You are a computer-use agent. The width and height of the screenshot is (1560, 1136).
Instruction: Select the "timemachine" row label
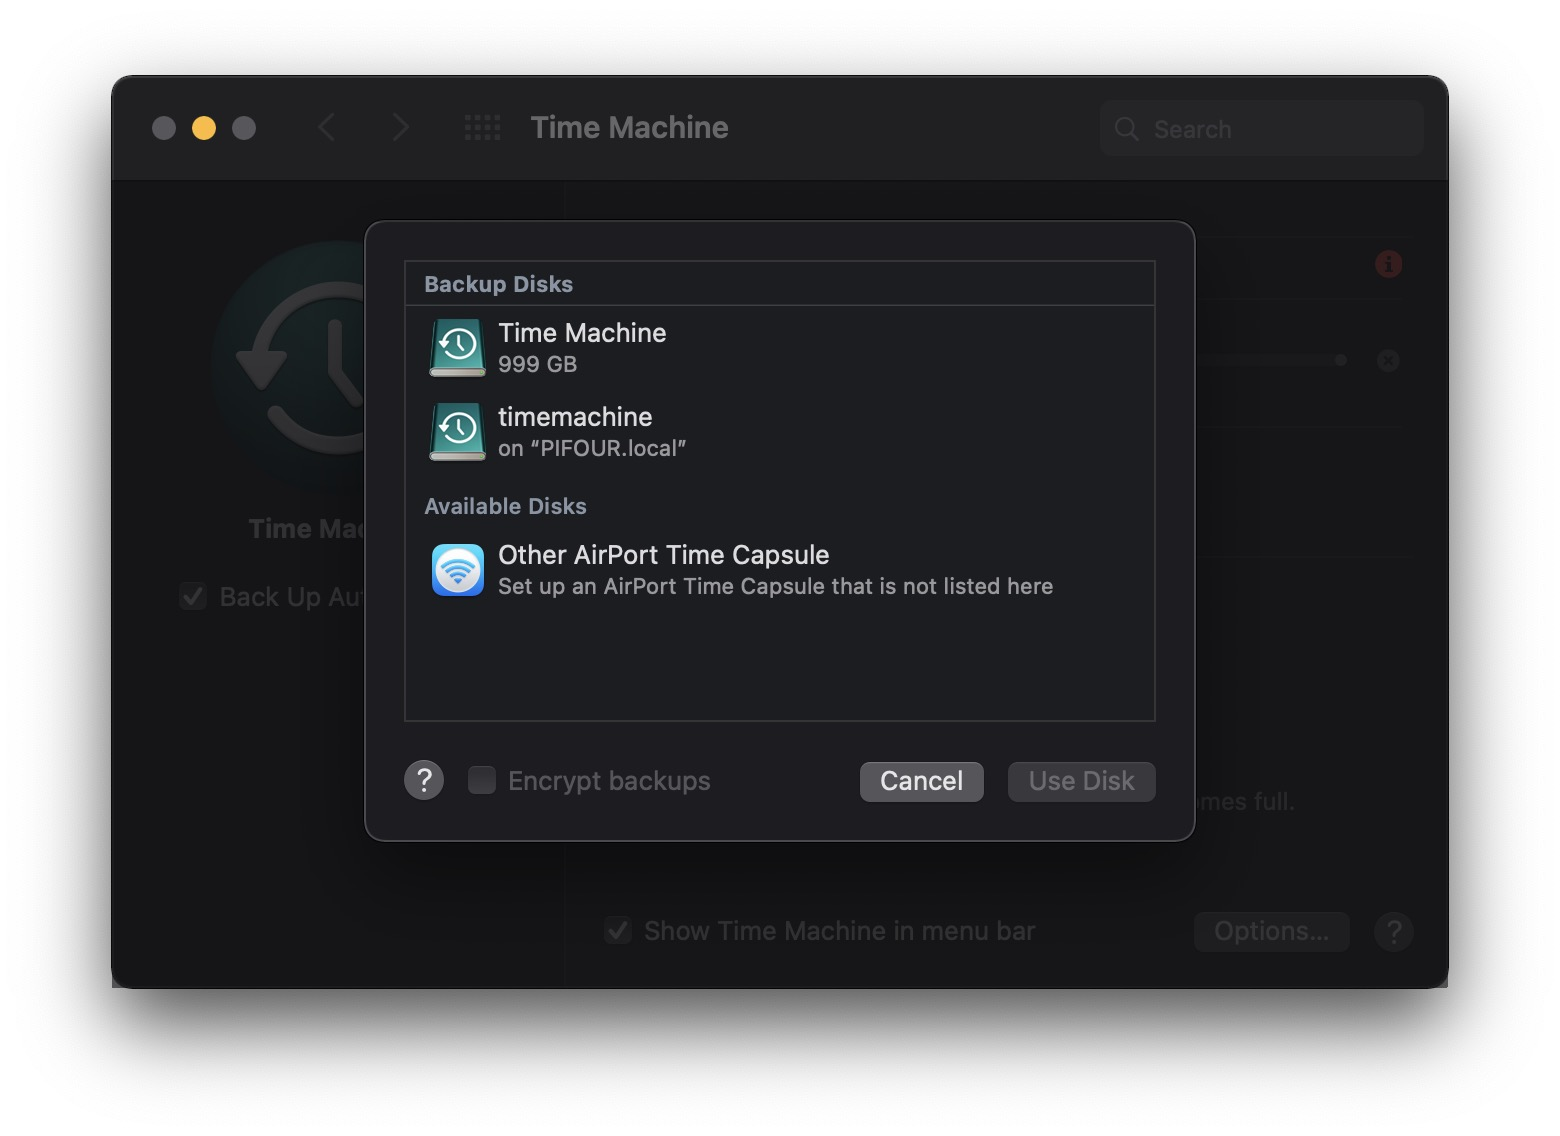click(575, 417)
